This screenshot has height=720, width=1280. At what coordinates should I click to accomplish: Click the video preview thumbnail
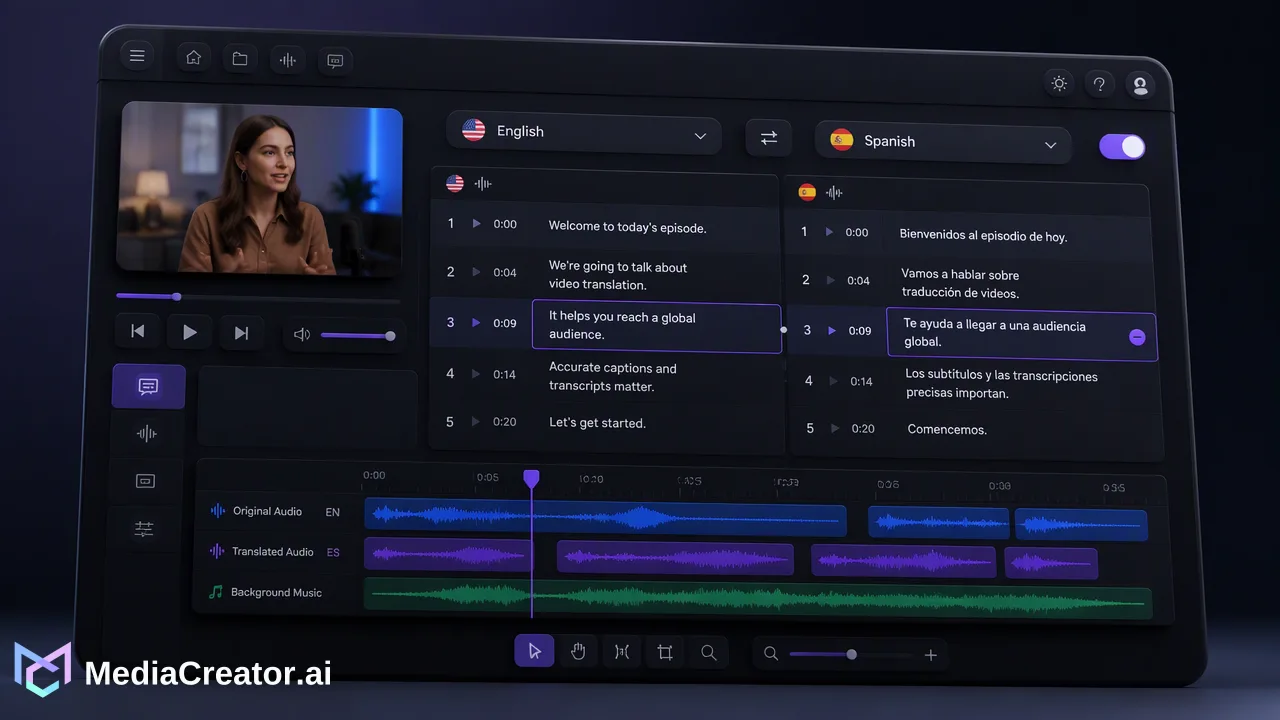pyautogui.click(x=261, y=189)
